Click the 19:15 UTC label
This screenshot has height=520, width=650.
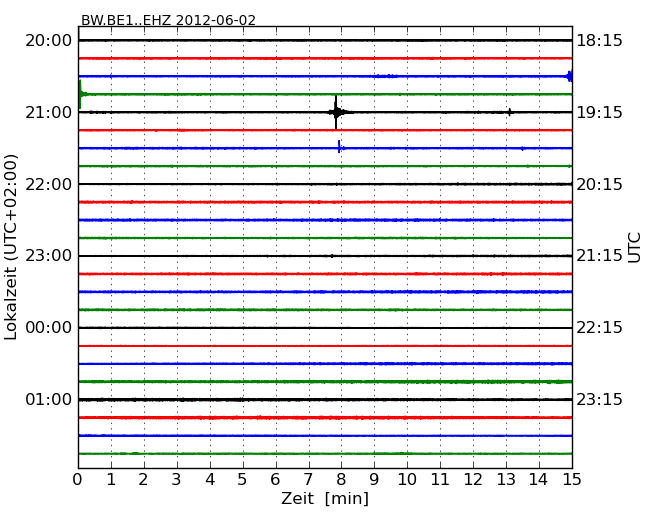[599, 112]
